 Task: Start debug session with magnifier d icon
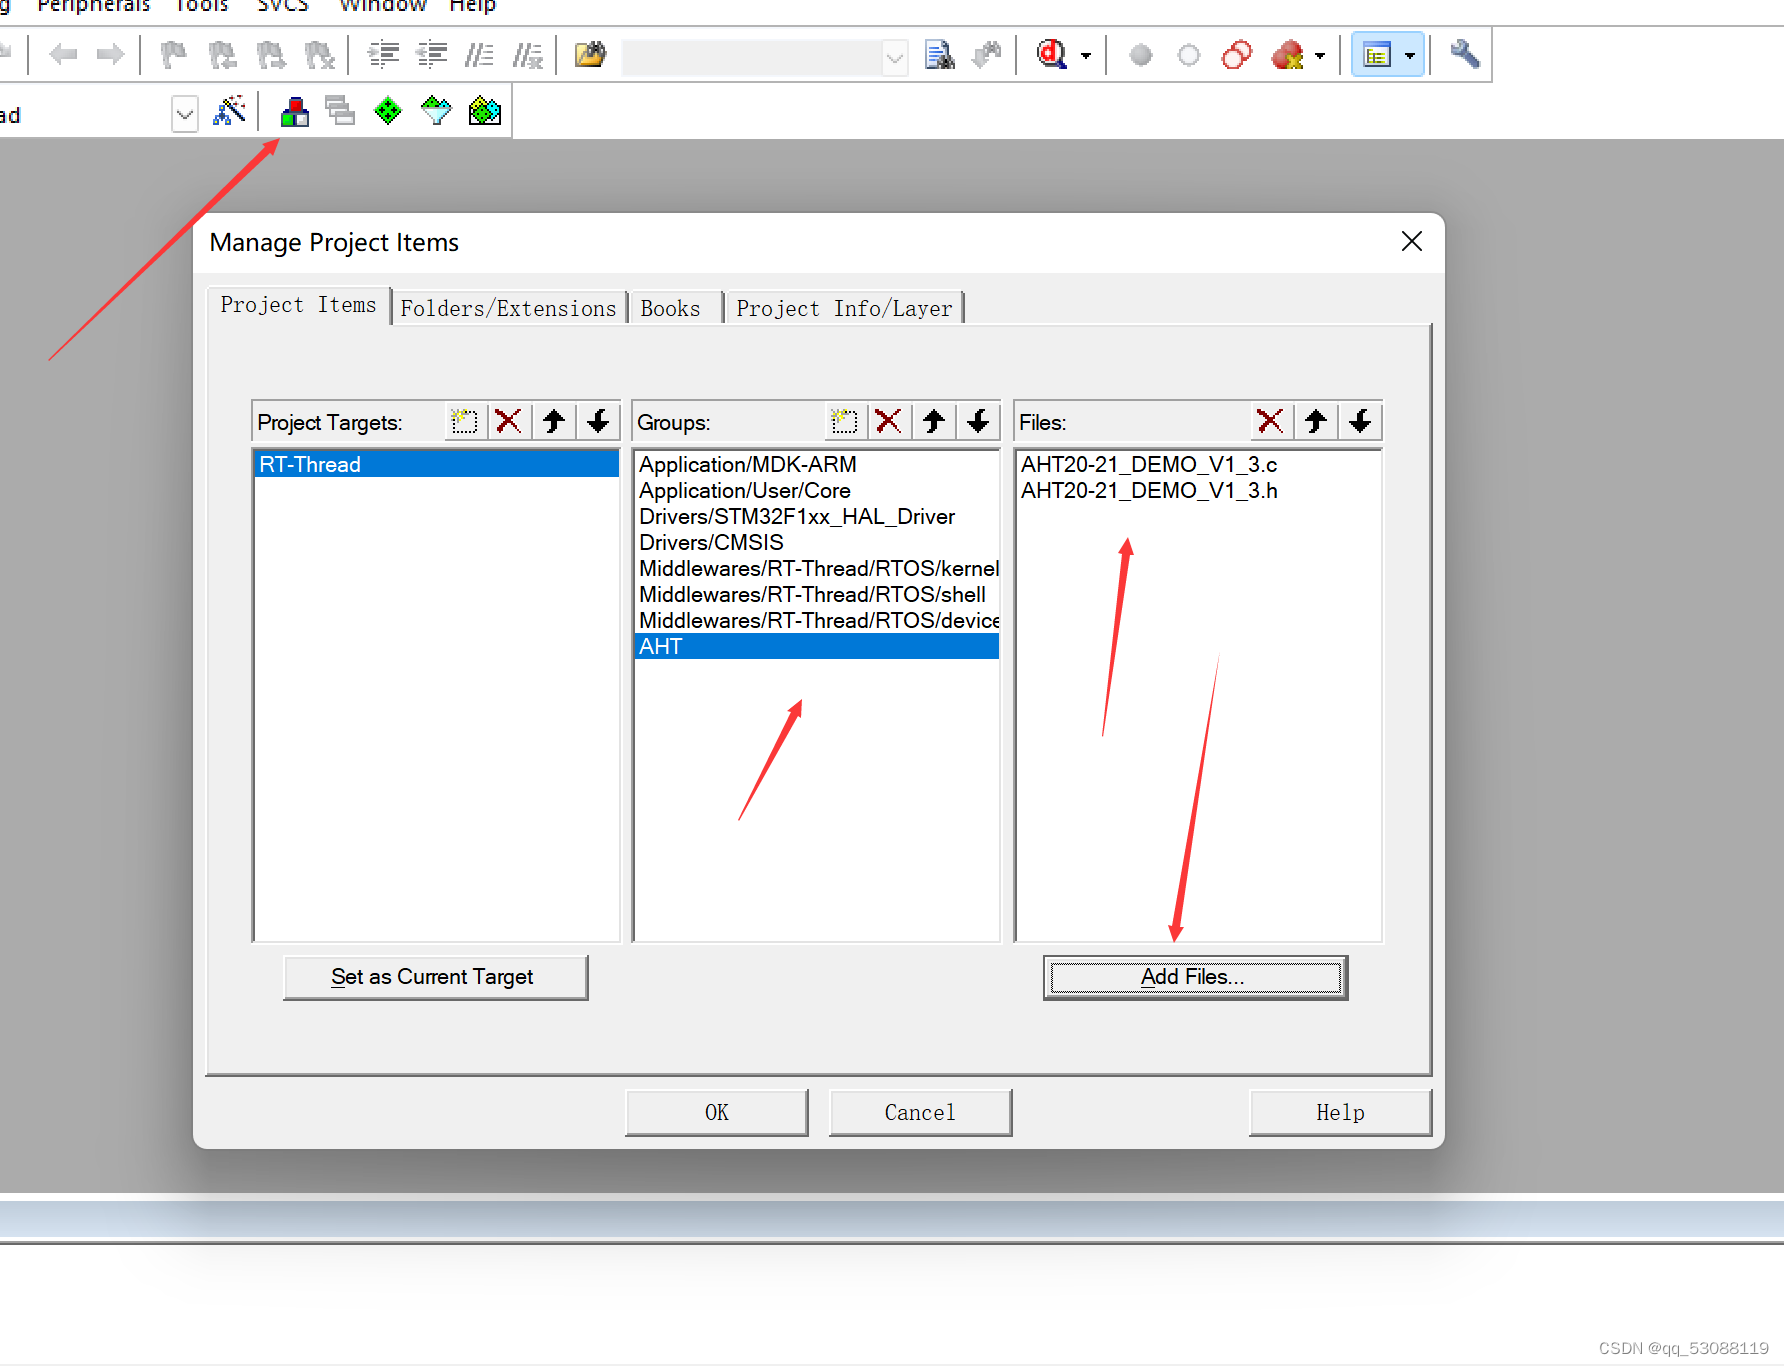pos(1052,54)
